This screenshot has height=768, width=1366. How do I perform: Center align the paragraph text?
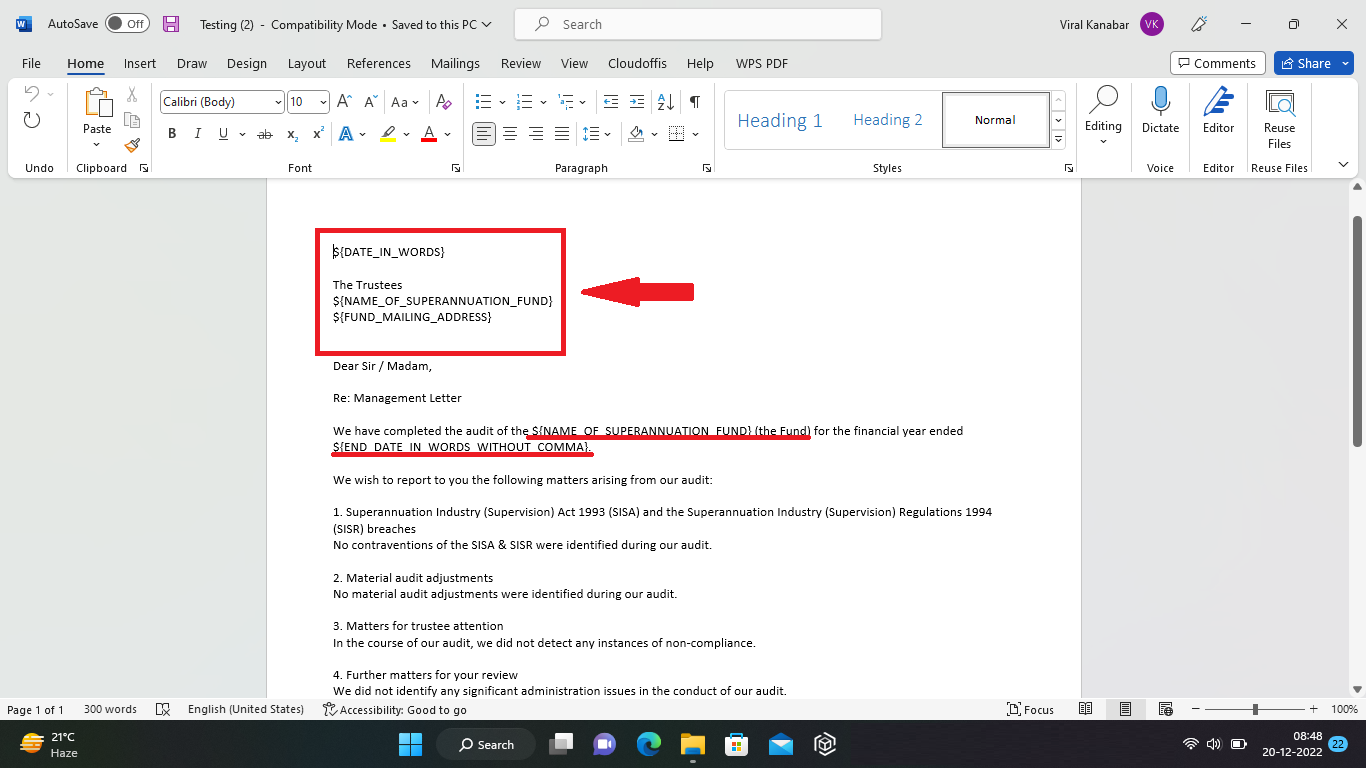(x=510, y=134)
